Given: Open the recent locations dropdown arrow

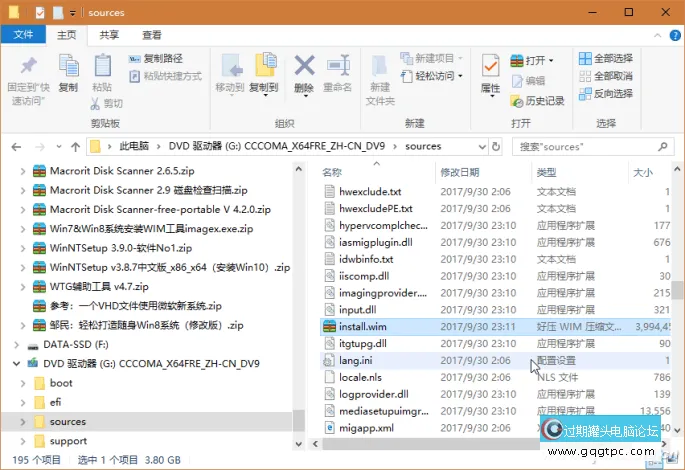Looking at the screenshot, I should (x=59, y=147).
